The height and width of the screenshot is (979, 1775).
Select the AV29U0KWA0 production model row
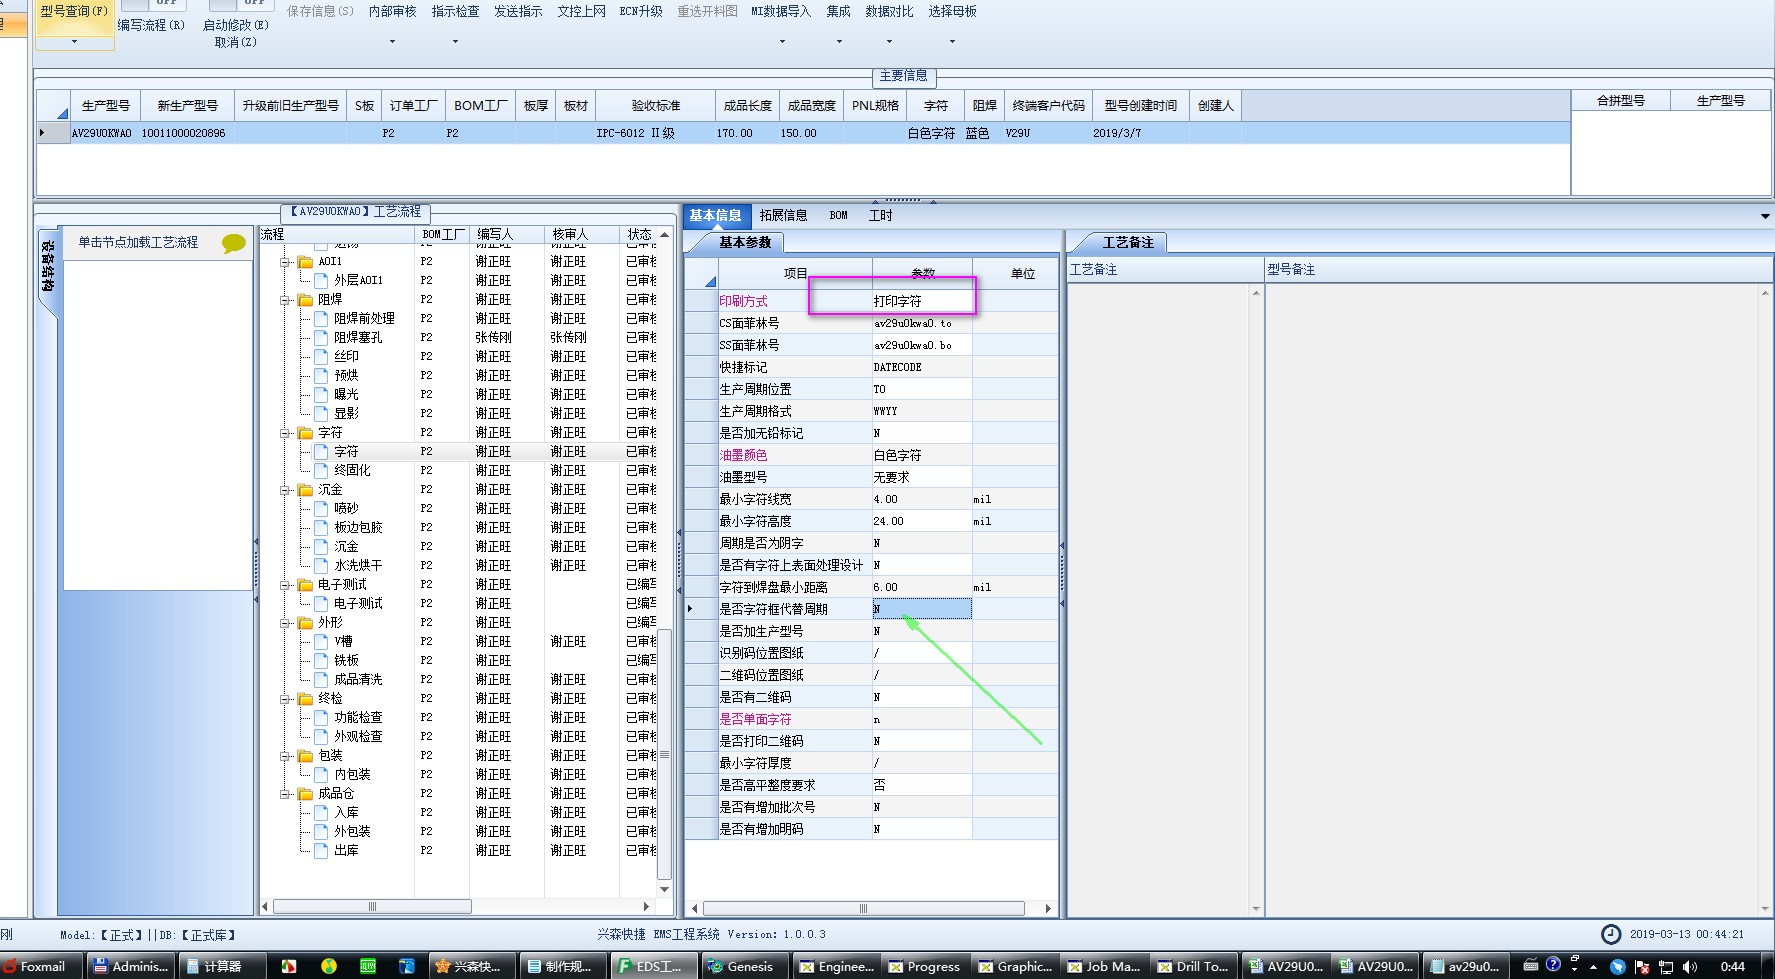[803, 133]
